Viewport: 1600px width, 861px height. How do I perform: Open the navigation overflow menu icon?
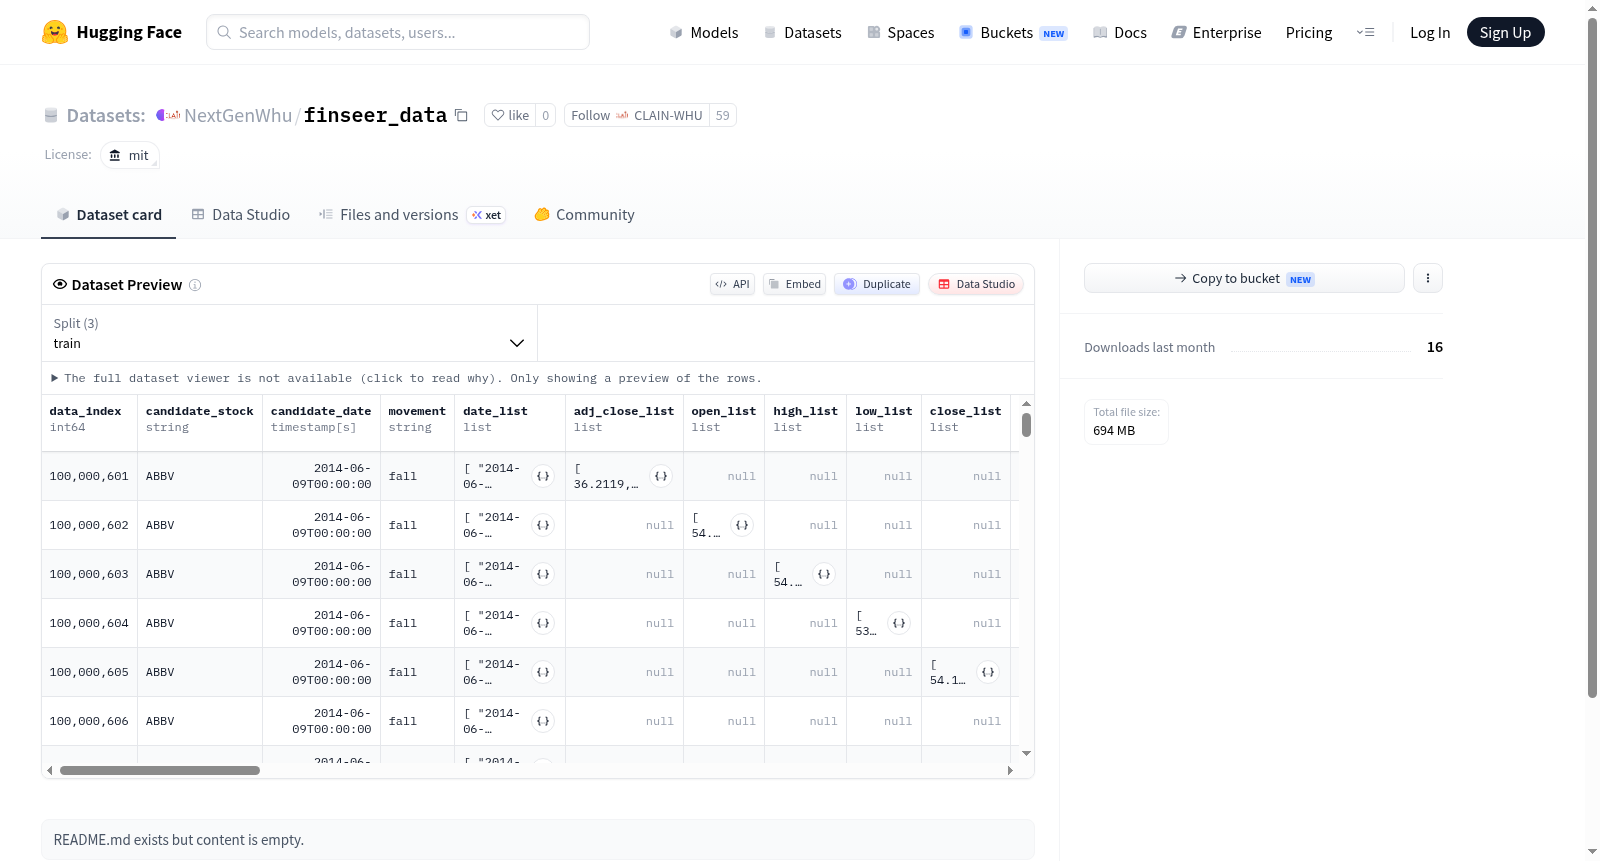[x=1365, y=32]
